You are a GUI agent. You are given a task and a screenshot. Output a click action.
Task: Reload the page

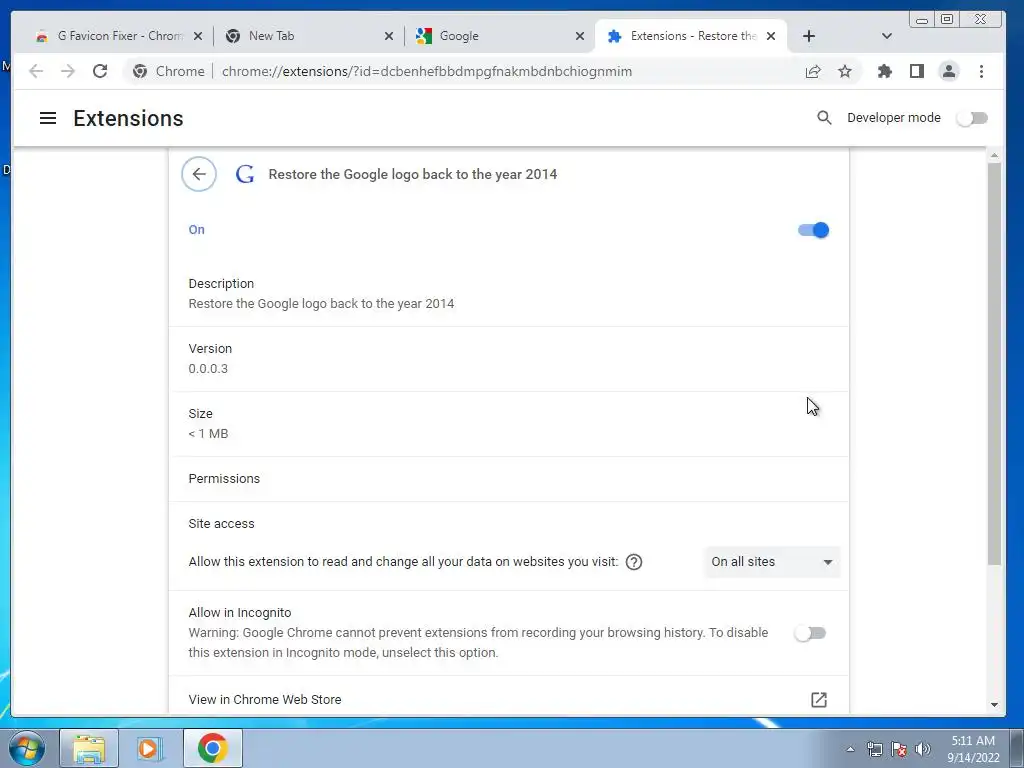click(x=100, y=71)
